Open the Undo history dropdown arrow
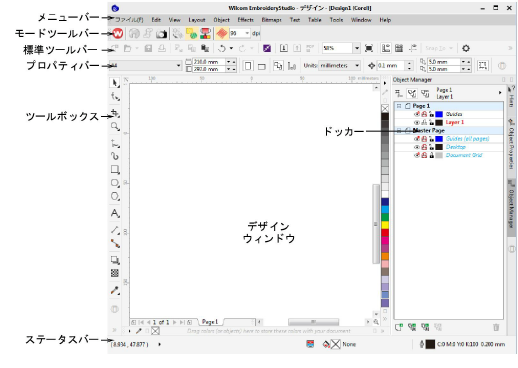Viewport: 518px width, 368px height. pos(231,49)
